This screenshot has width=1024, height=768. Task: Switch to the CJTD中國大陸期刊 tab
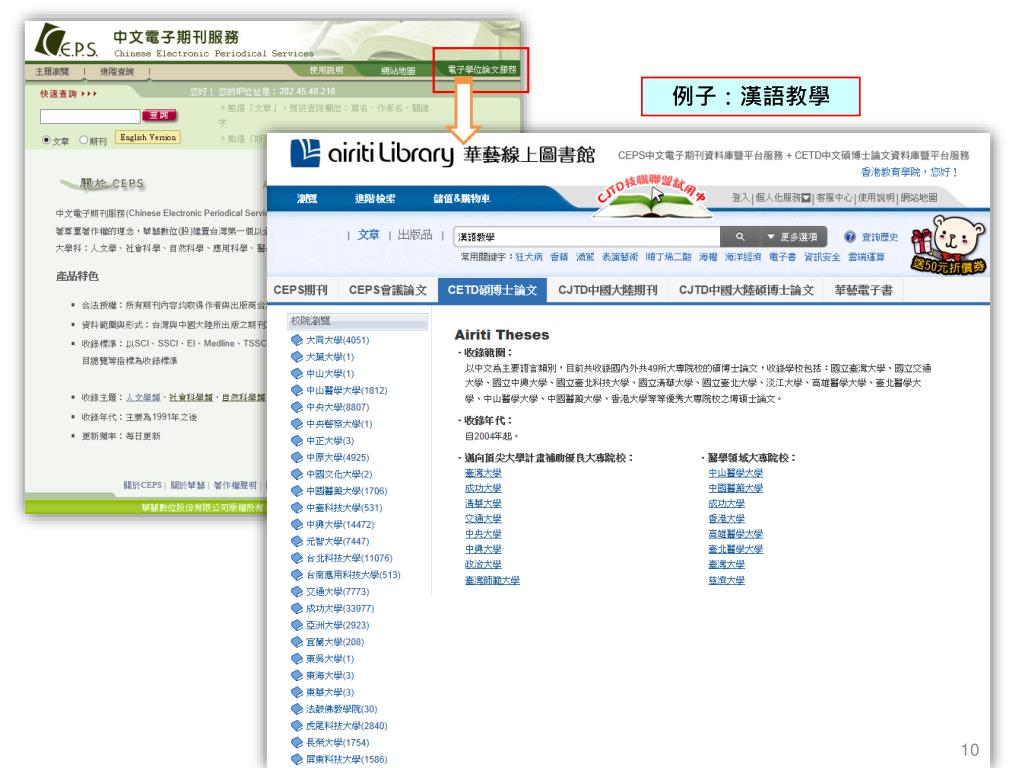tap(607, 290)
